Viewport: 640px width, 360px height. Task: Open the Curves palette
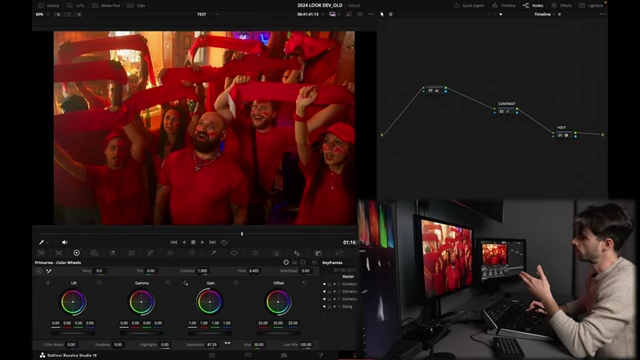[150, 253]
